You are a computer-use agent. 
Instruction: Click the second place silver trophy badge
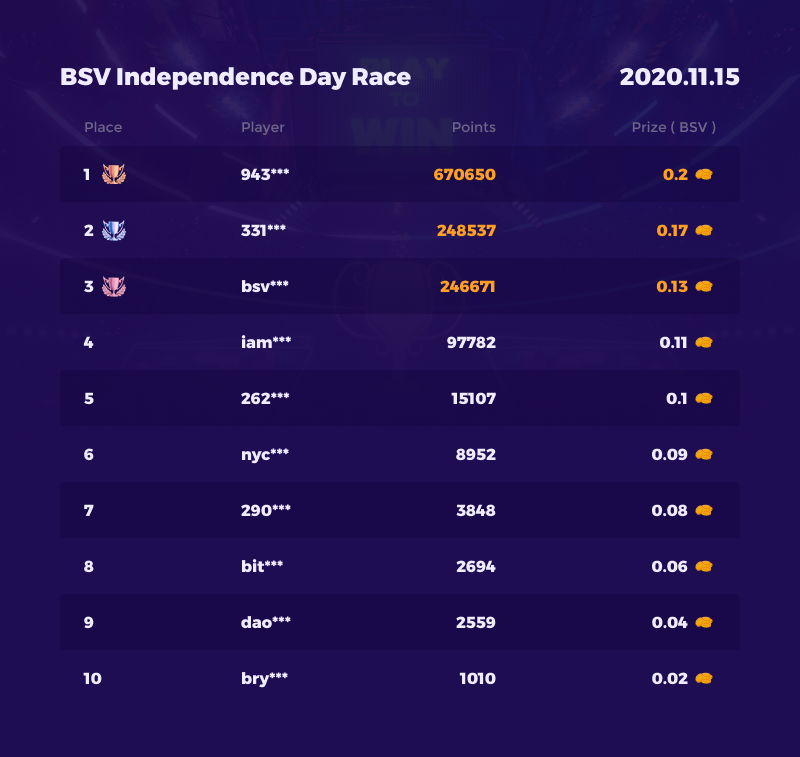(x=114, y=231)
